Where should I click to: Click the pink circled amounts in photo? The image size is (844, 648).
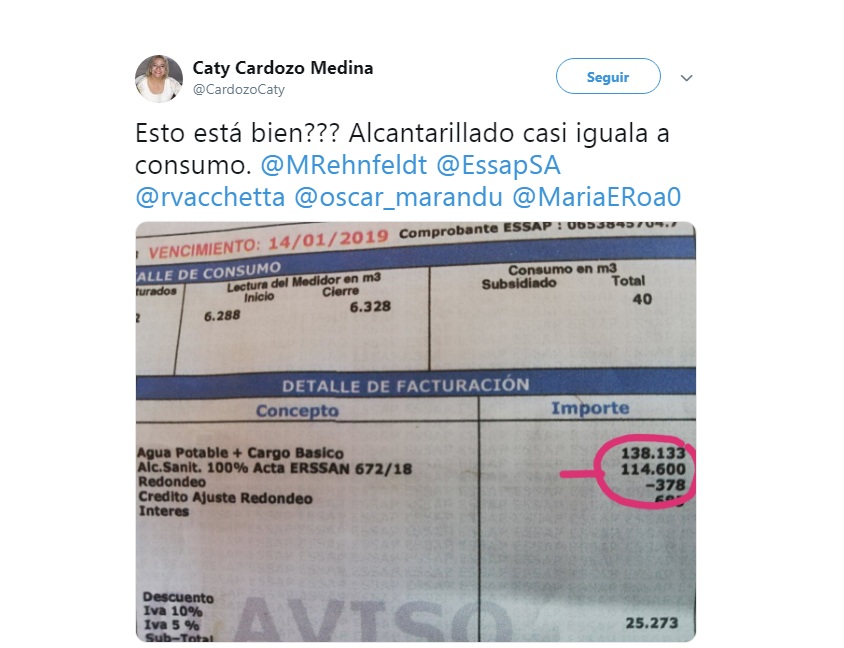click(x=646, y=471)
